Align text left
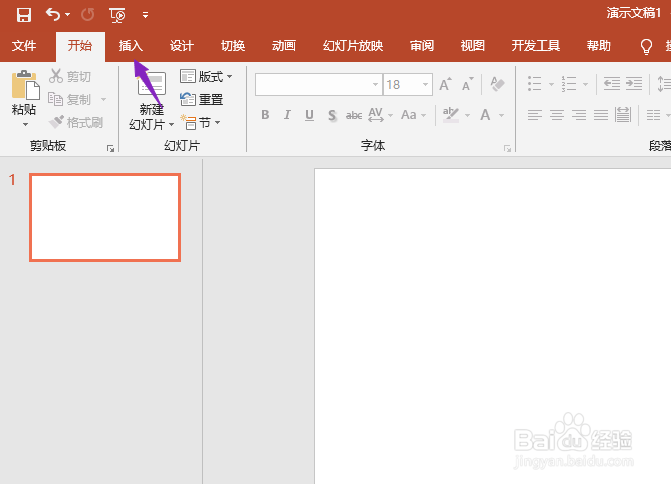This screenshot has height=484, width=671. pos(534,115)
